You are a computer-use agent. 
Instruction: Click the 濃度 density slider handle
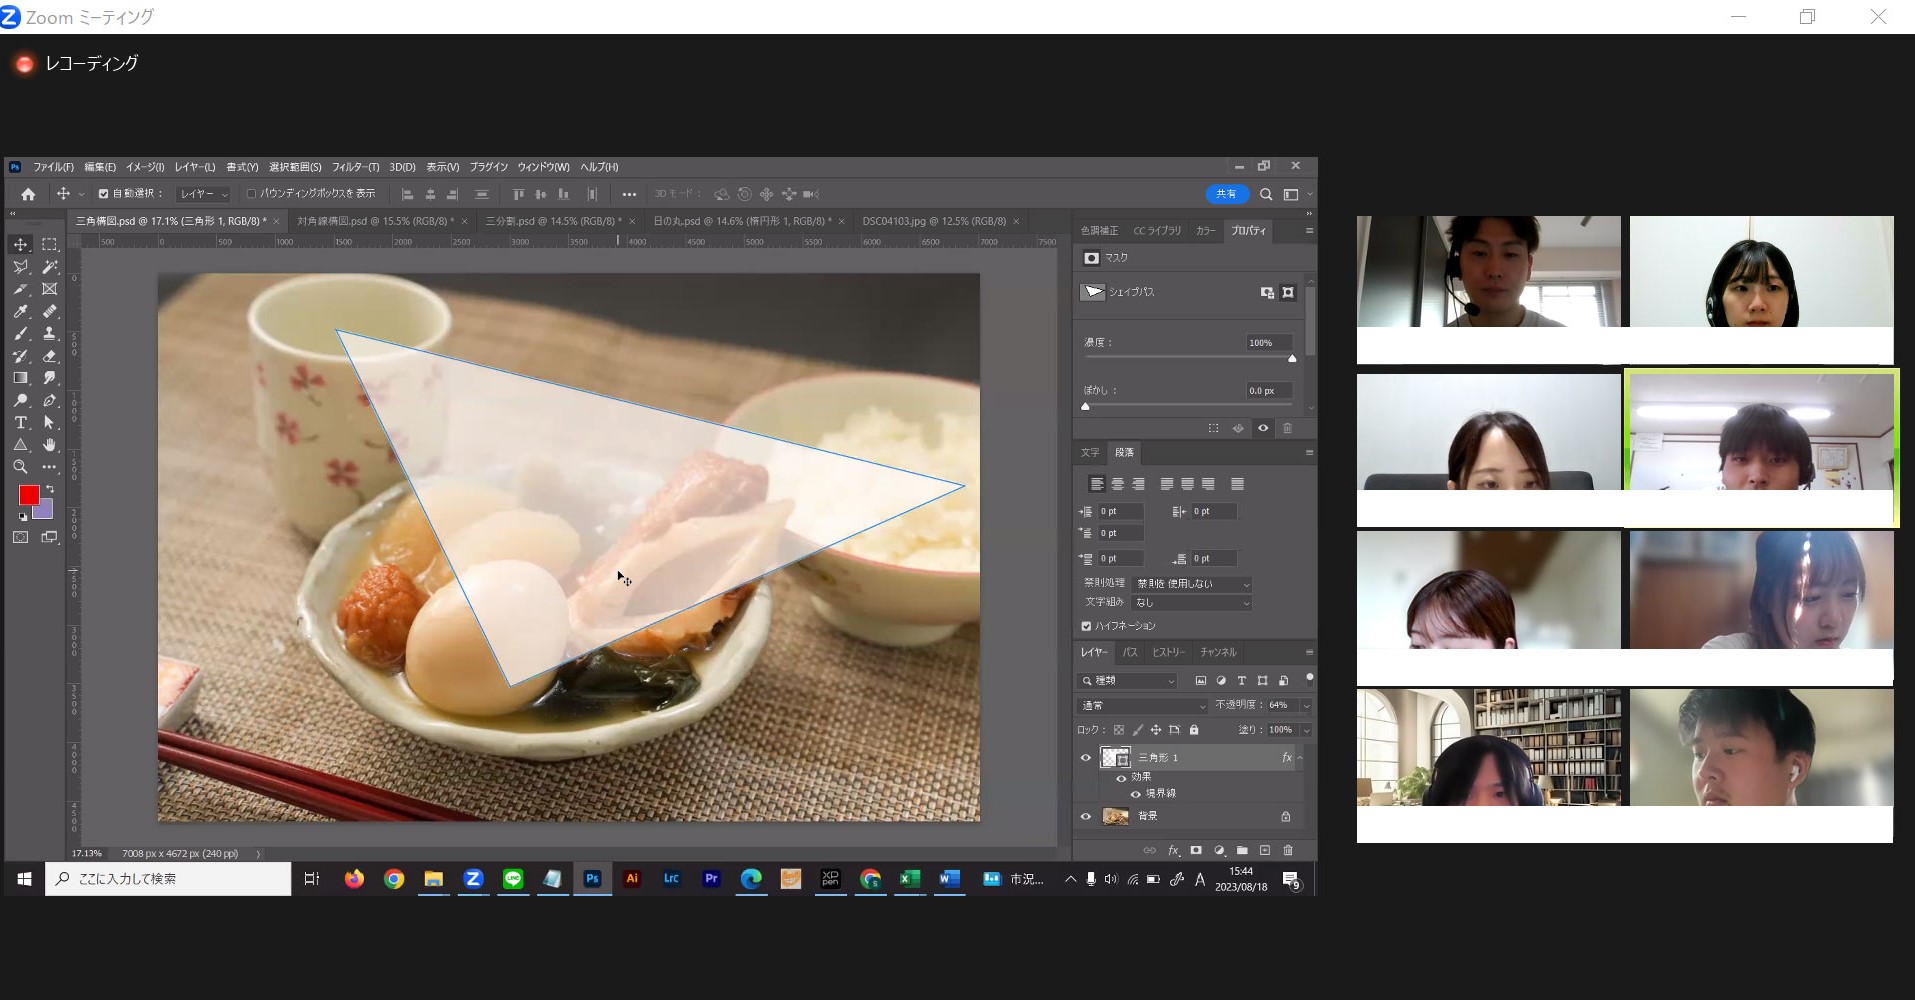click(x=1292, y=358)
